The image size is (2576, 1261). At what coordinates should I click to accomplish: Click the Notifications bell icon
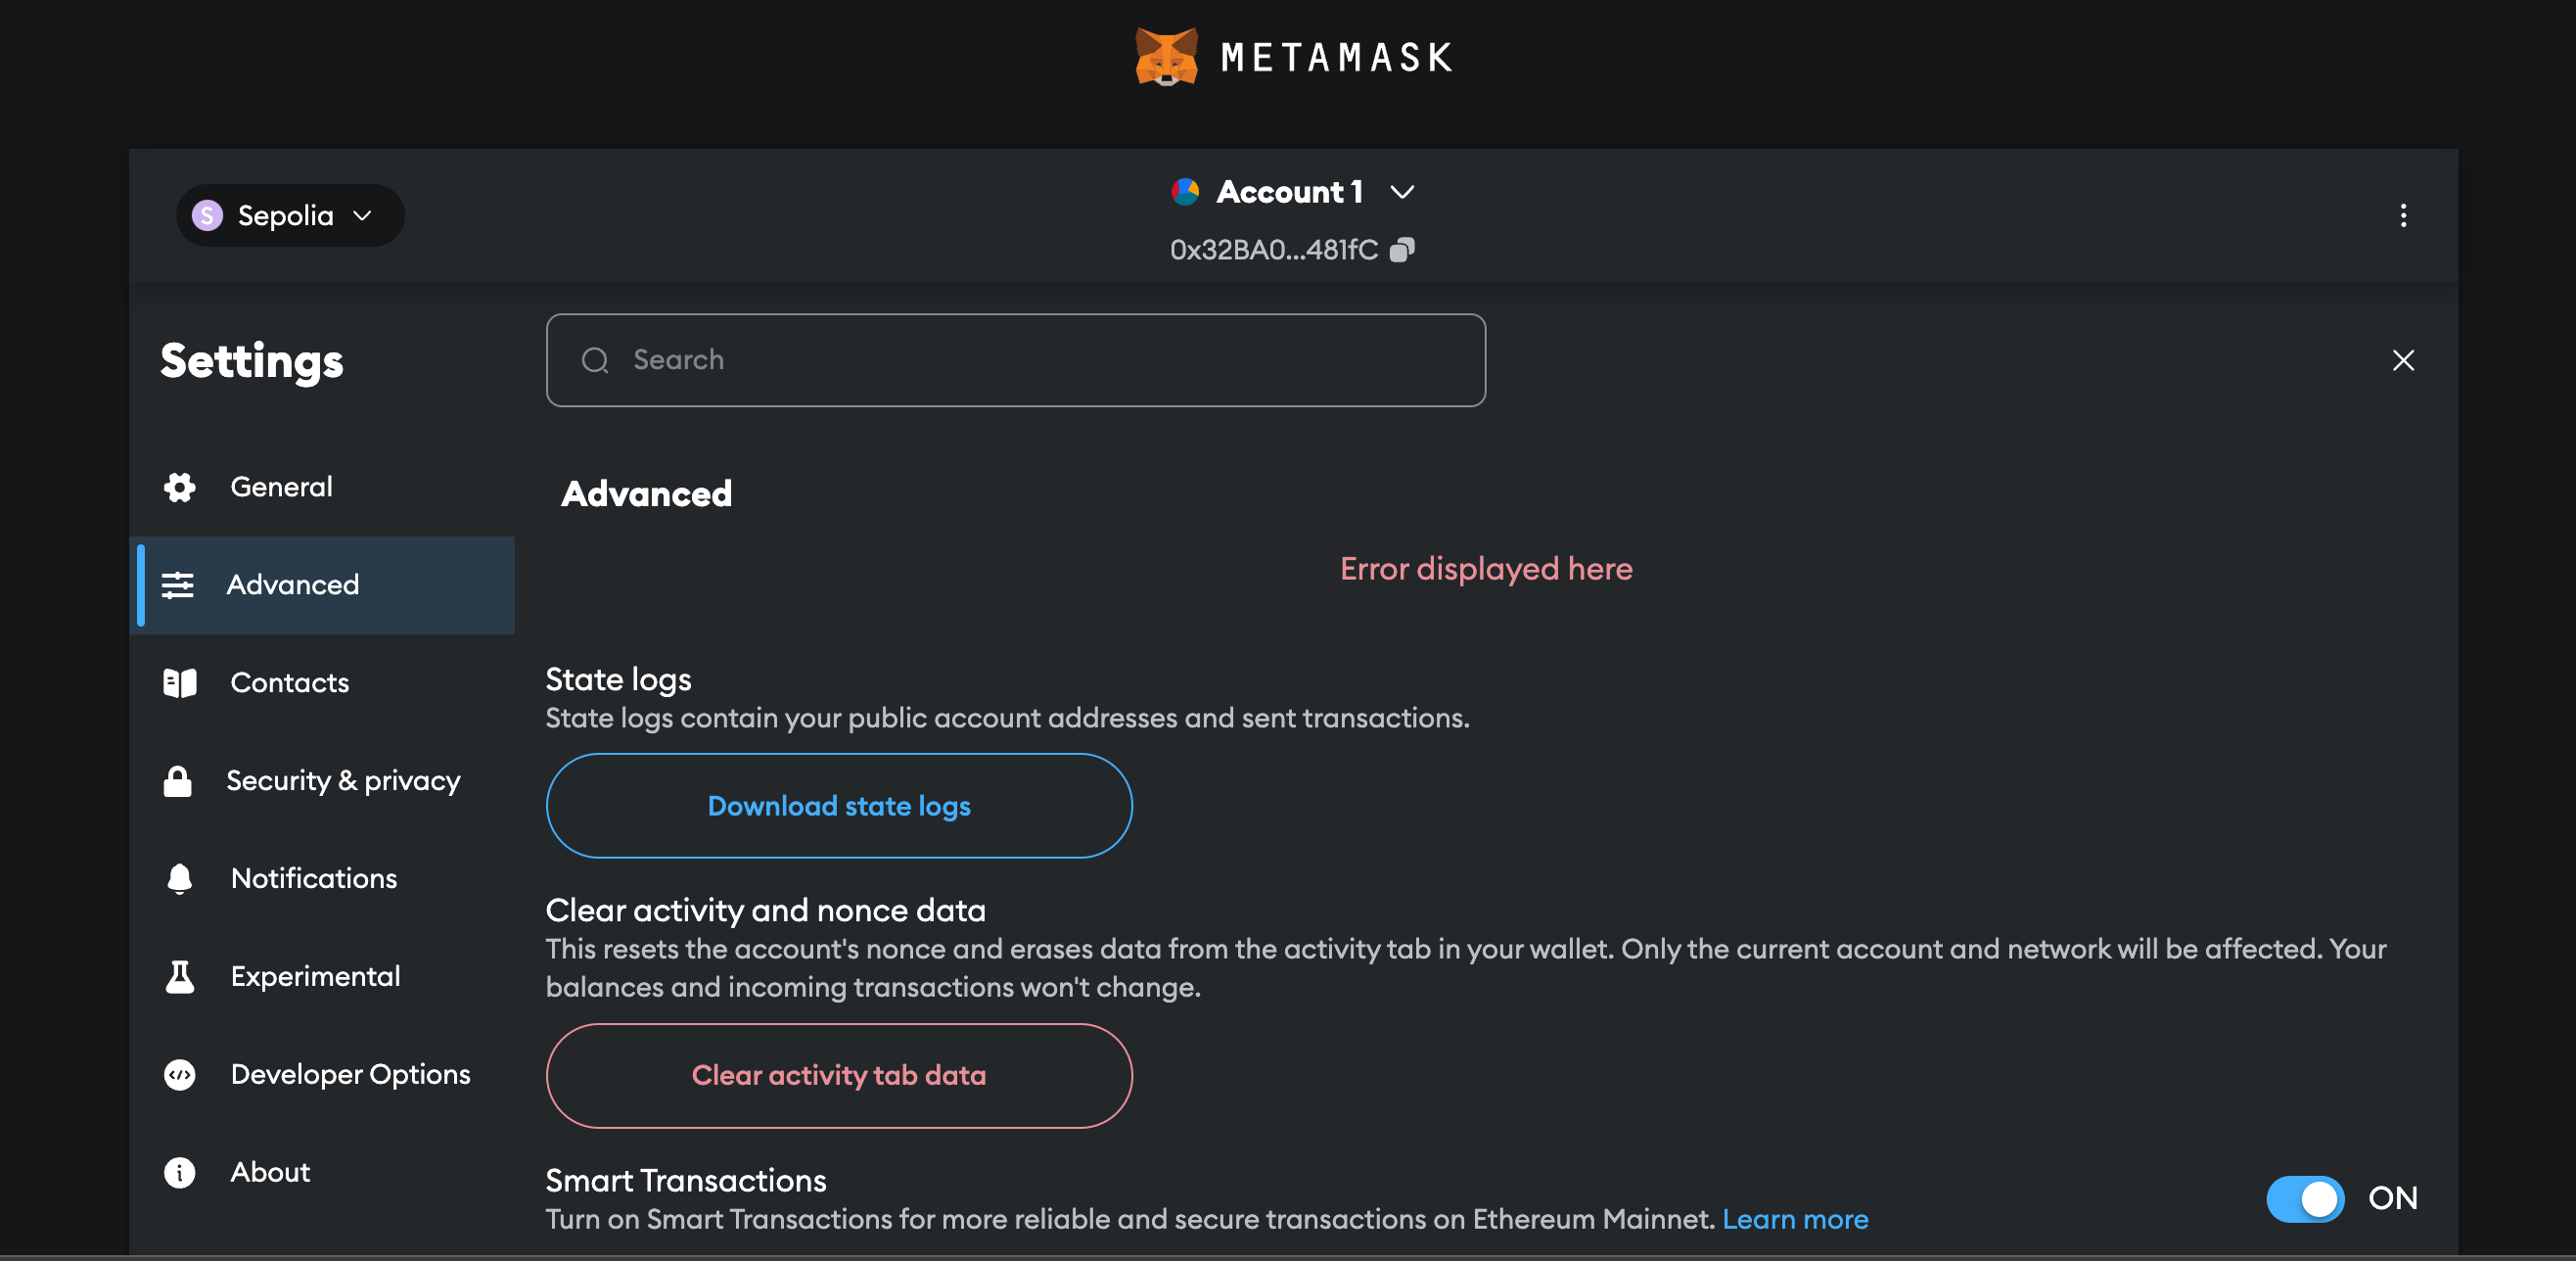[179, 879]
